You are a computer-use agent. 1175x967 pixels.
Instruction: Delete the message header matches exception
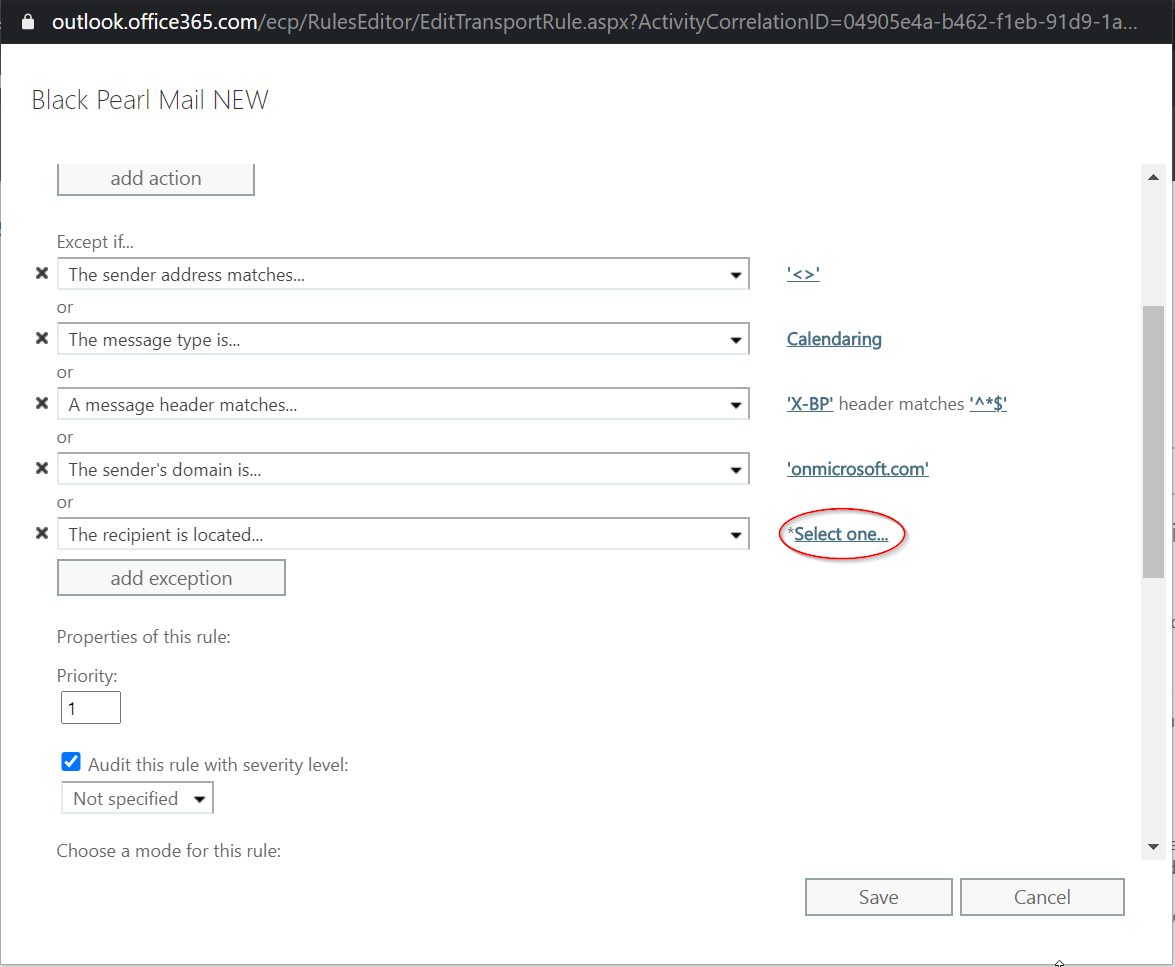[42, 404]
